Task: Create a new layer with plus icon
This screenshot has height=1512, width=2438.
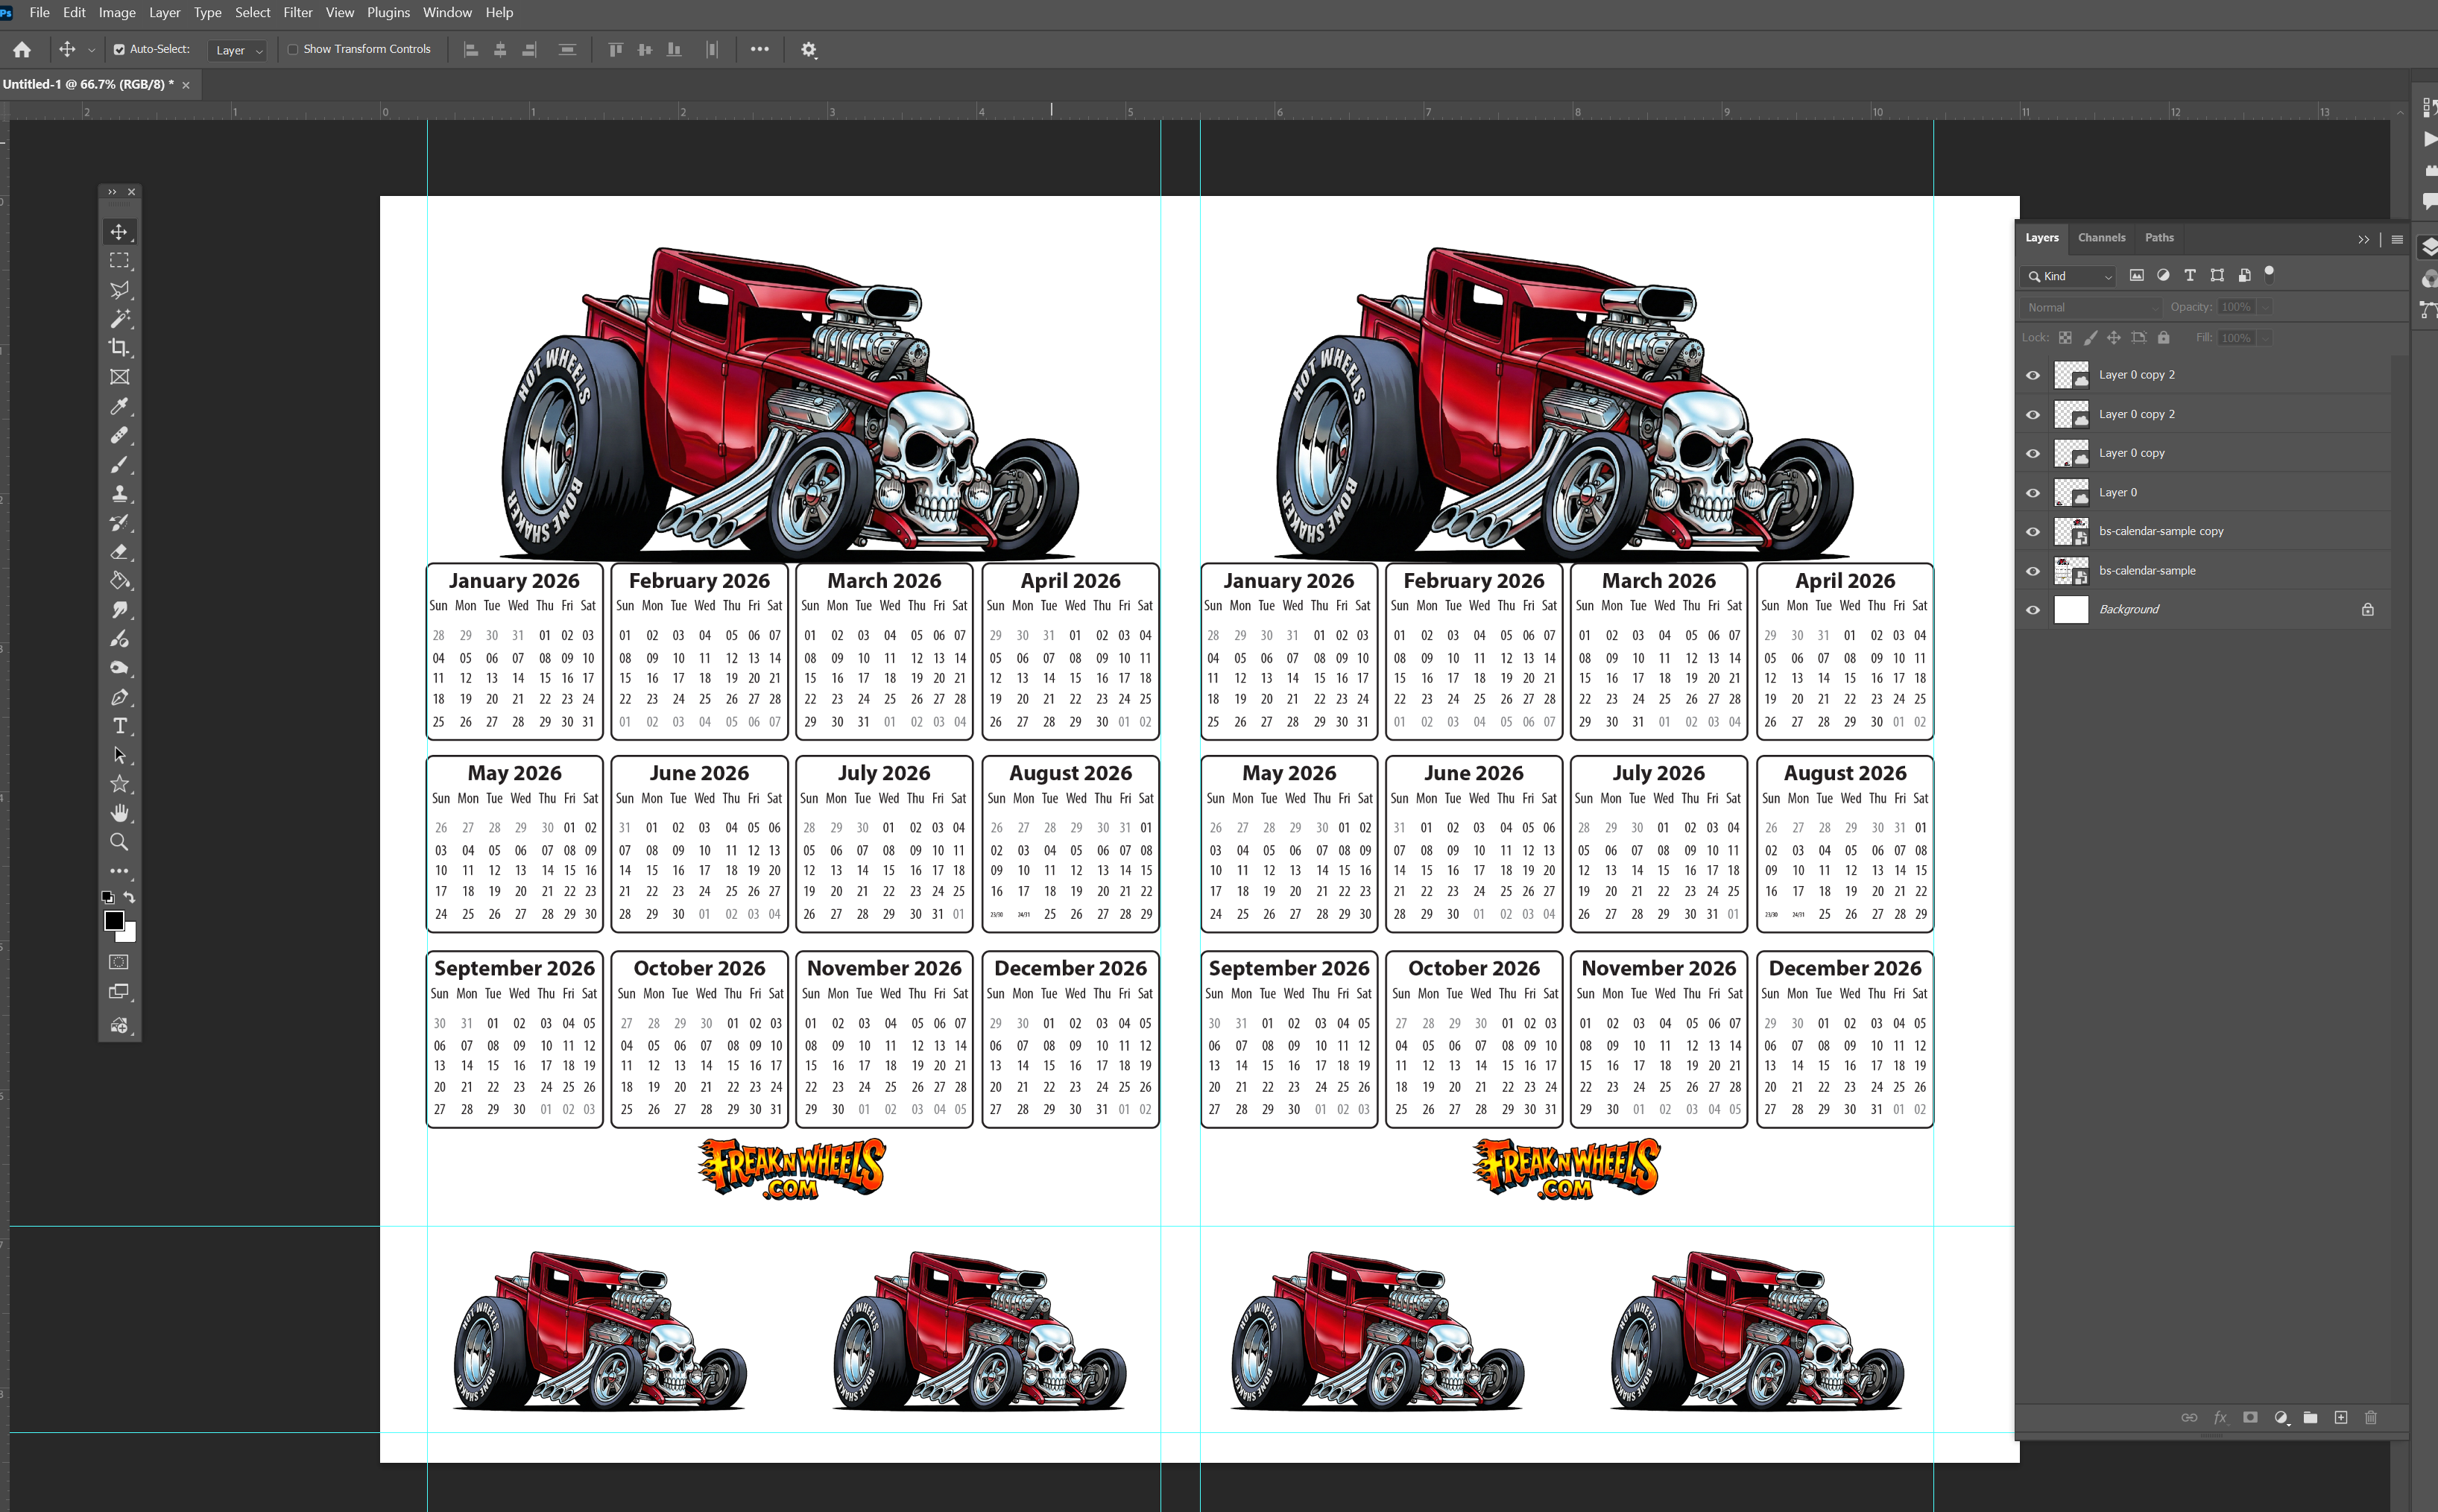Action: click(2340, 1417)
